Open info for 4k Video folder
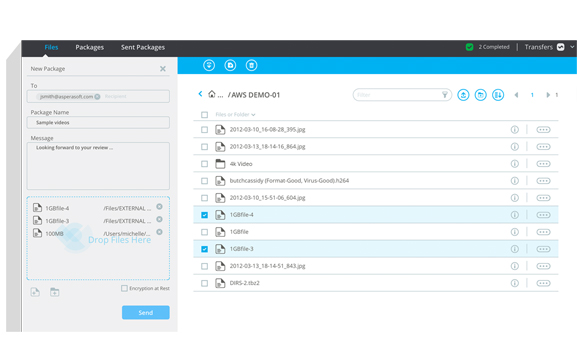580x363 pixels. click(x=515, y=164)
